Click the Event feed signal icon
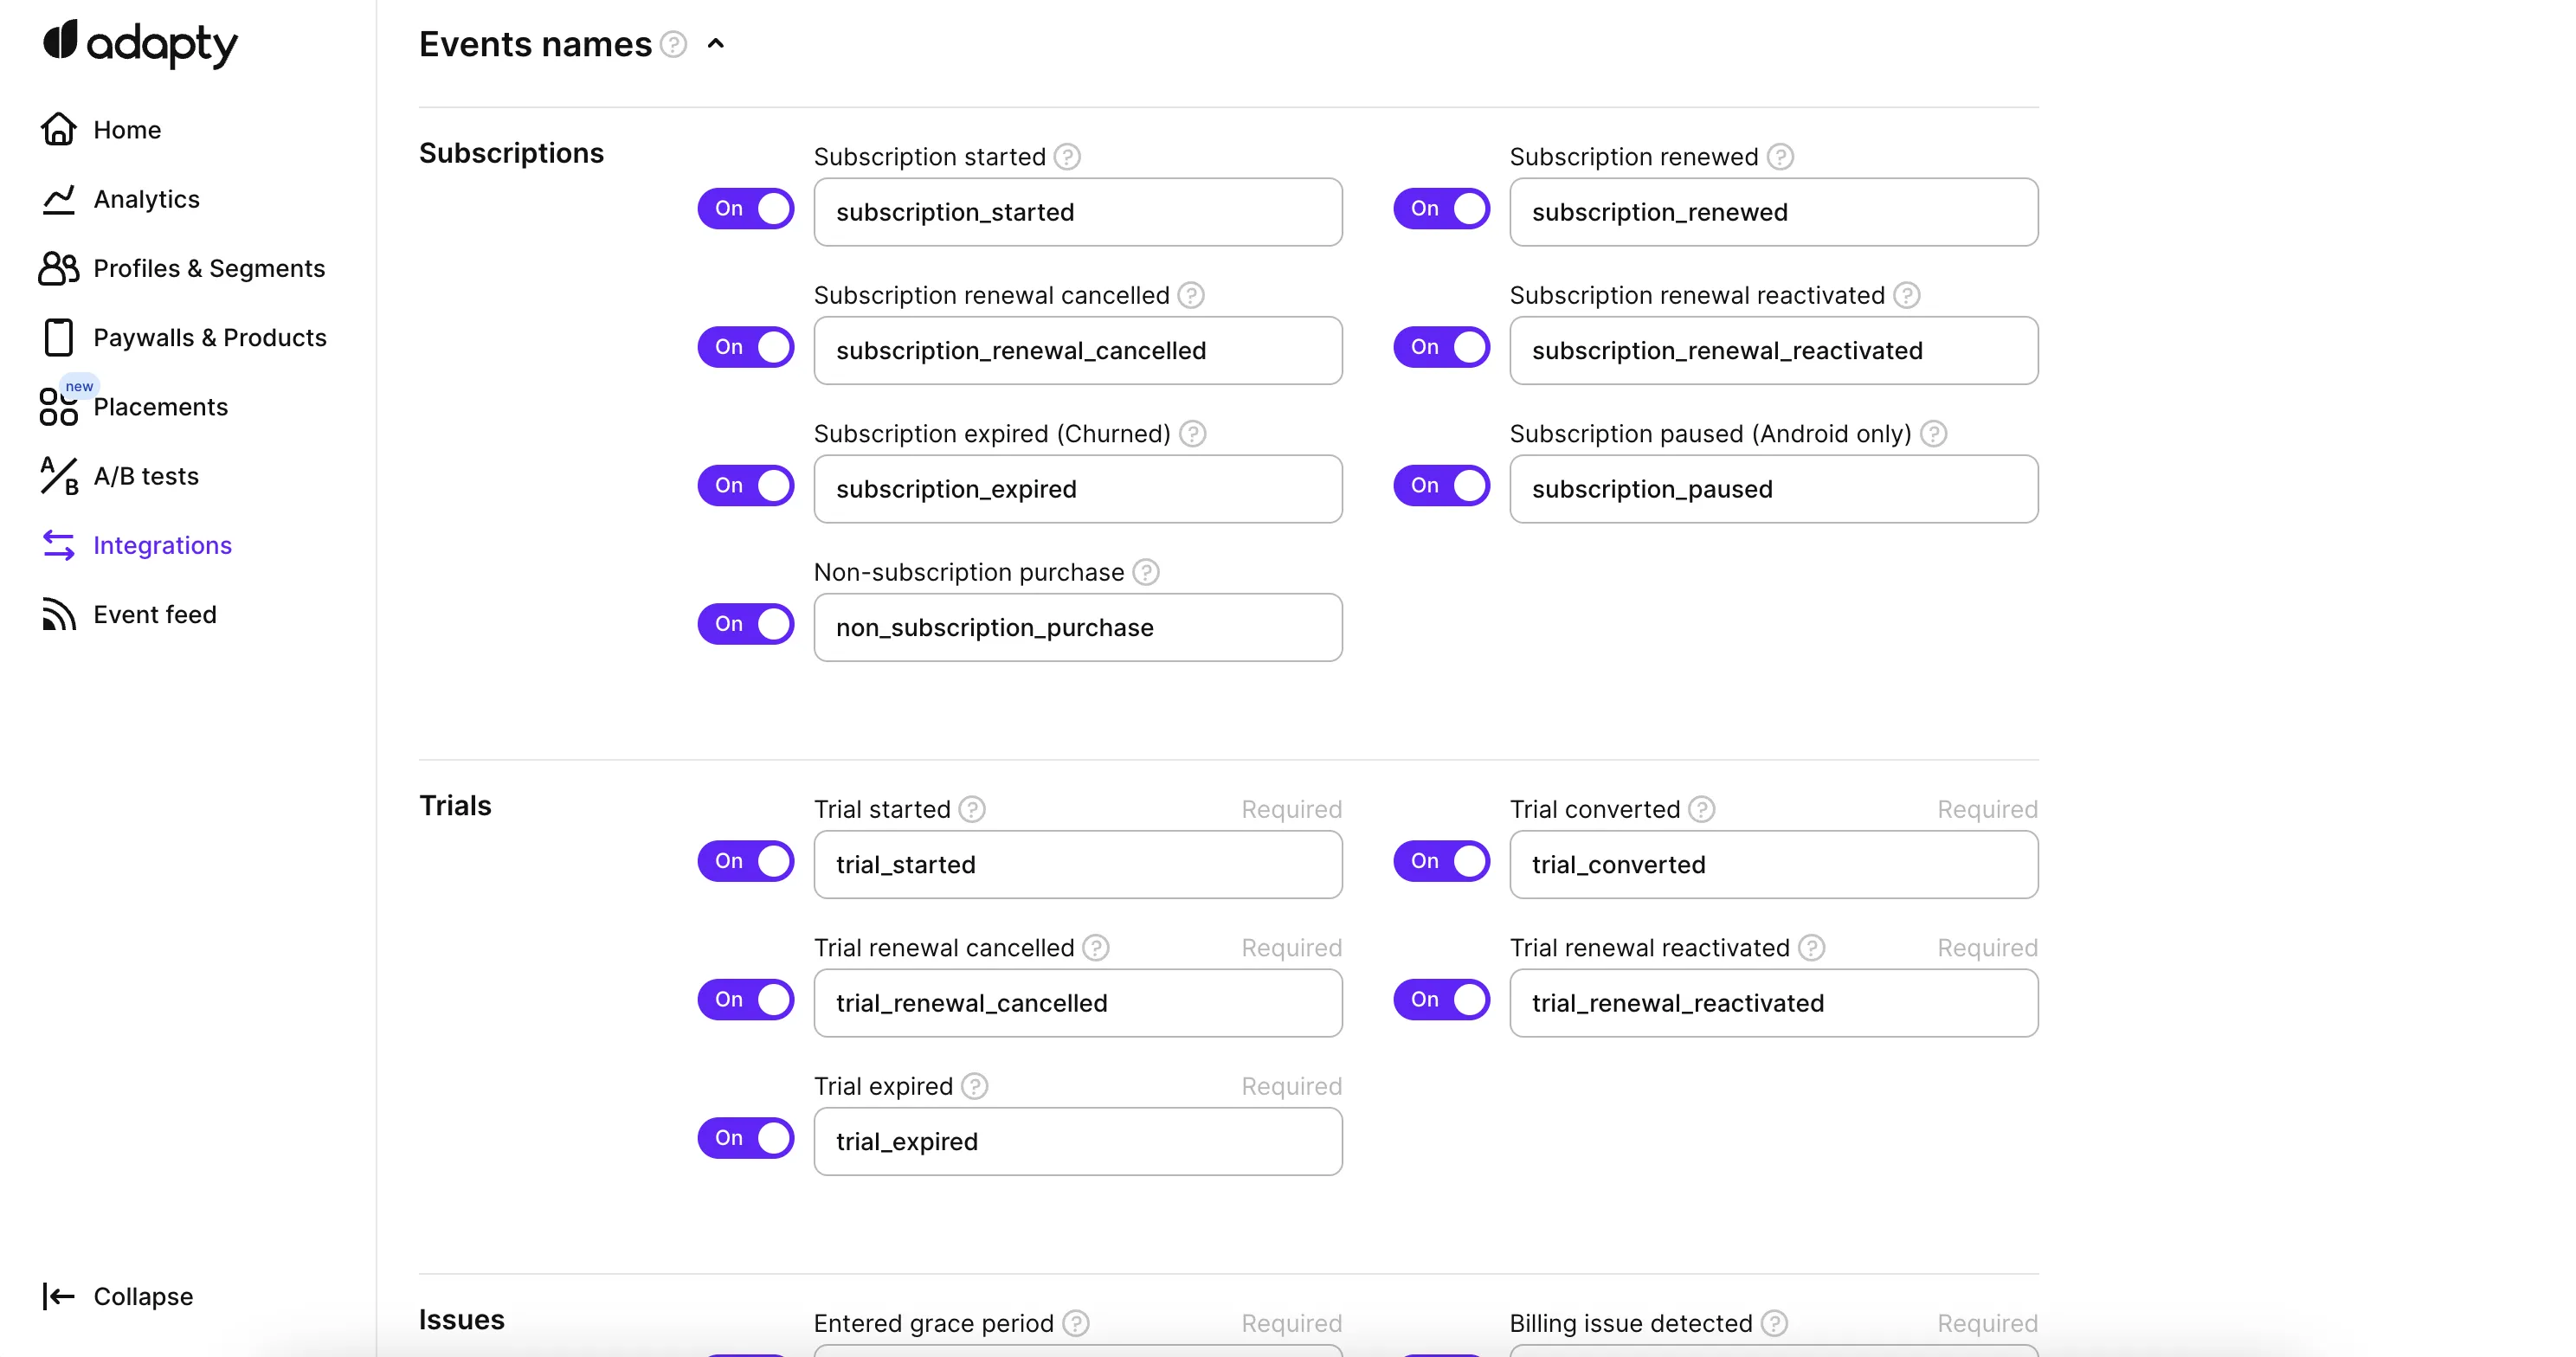 click(x=58, y=614)
